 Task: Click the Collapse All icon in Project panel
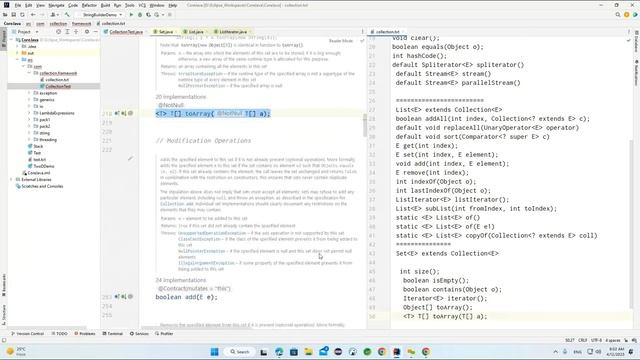pyautogui.click(x=76, y=31)
